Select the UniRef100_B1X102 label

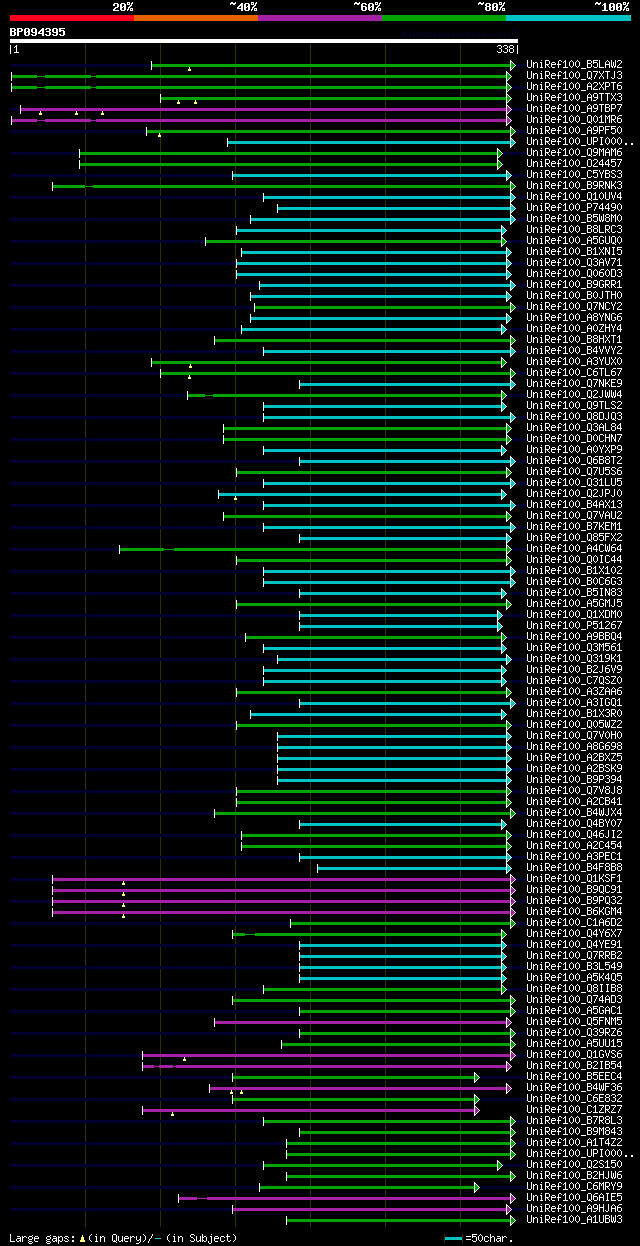point(574,571)
